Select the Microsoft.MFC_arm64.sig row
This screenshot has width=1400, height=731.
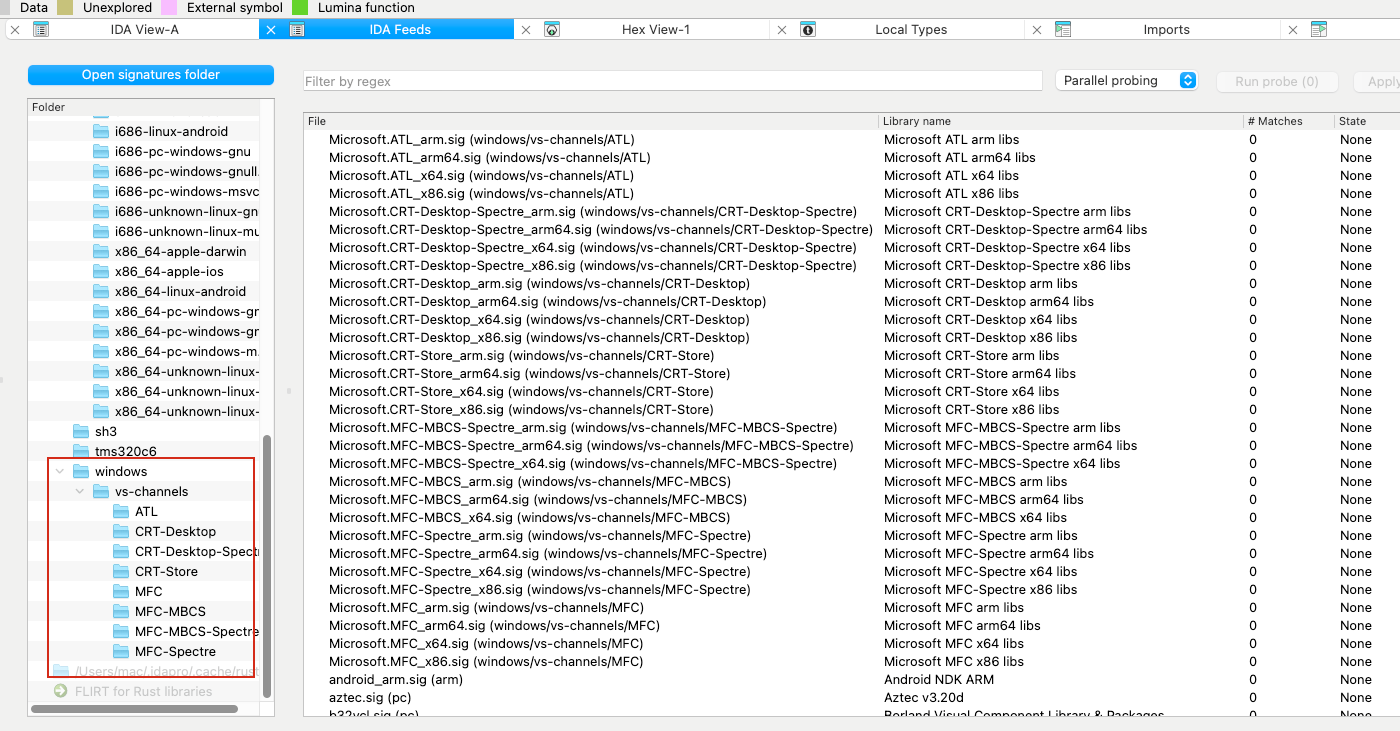click(x=852, y=626)
